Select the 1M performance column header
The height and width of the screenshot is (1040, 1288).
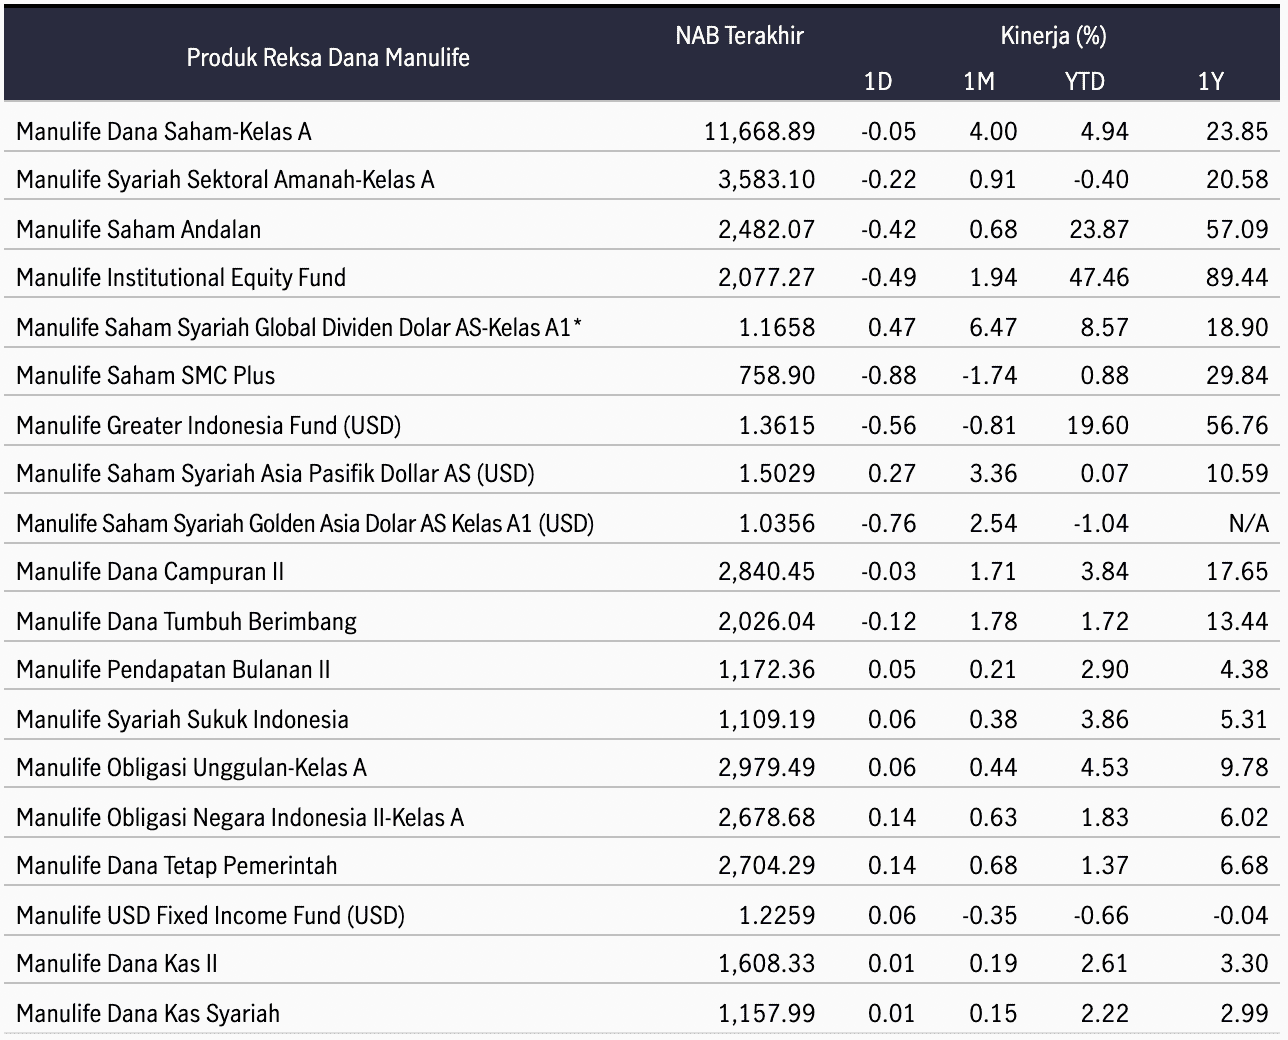(979, 81)
